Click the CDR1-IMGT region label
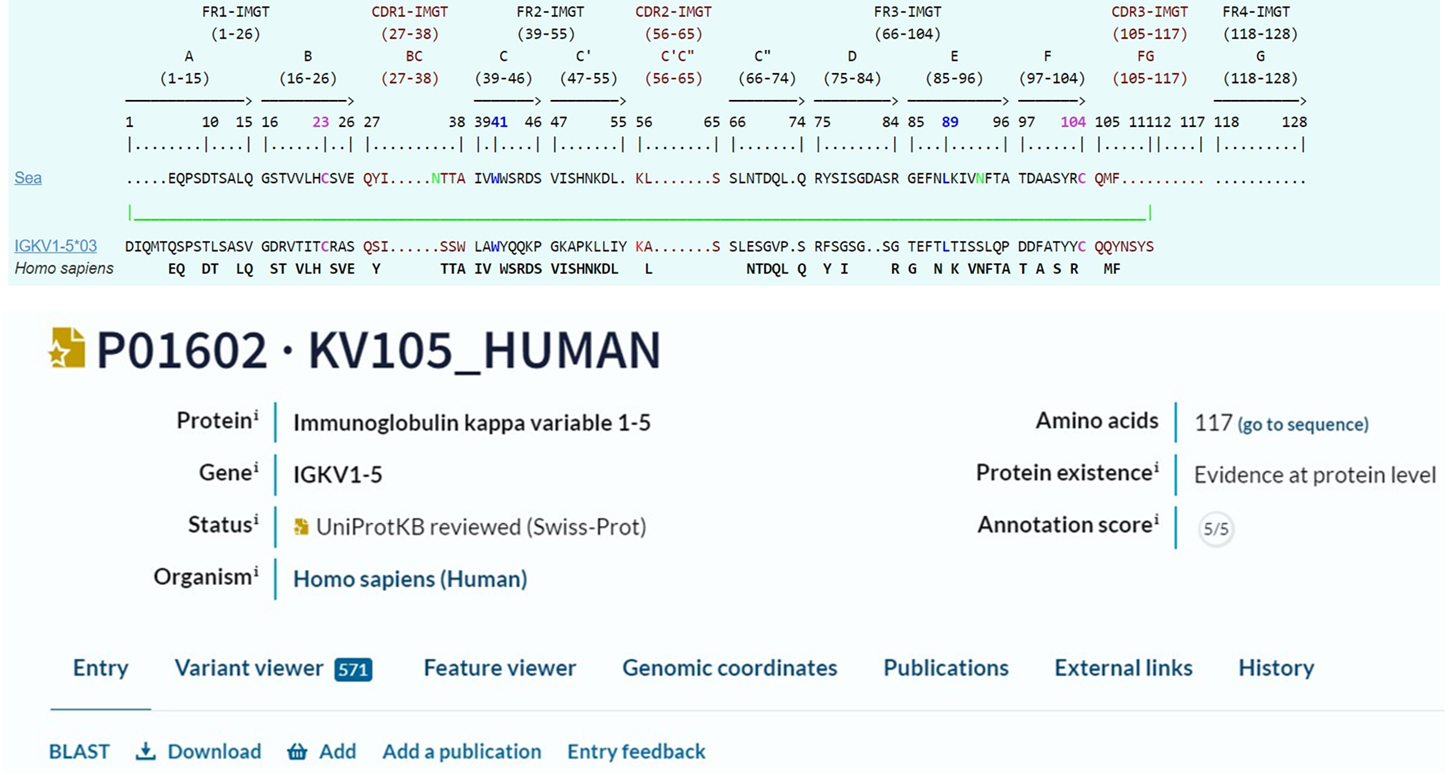 (410, 12)
